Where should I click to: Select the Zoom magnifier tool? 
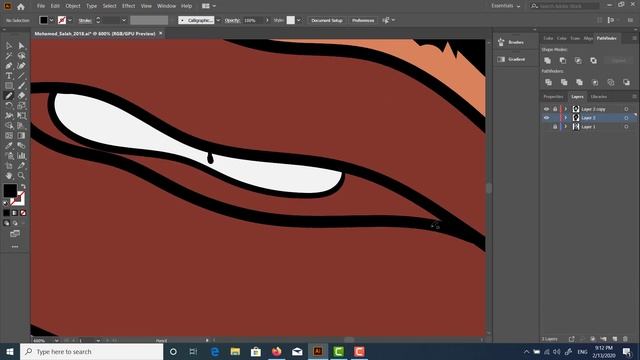(22, 176)
